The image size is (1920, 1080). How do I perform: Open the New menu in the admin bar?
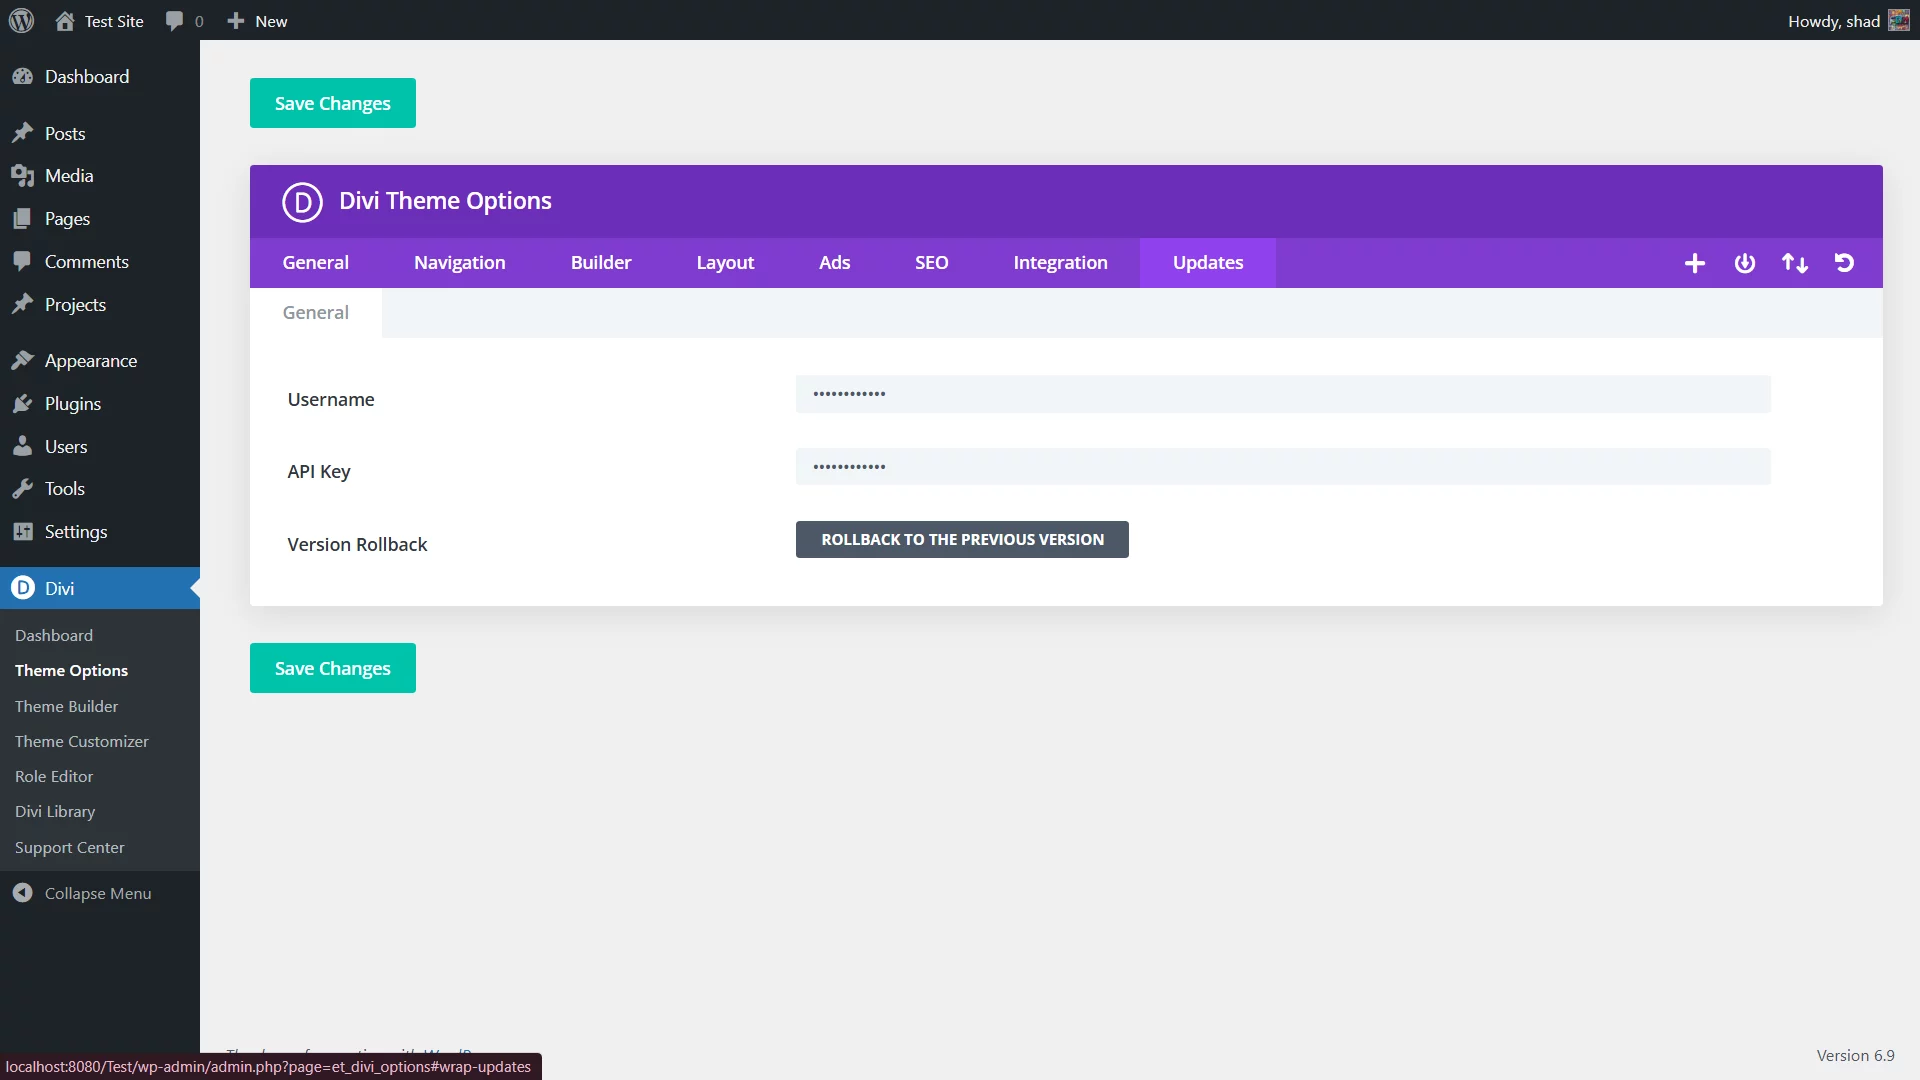click(255, 20)
